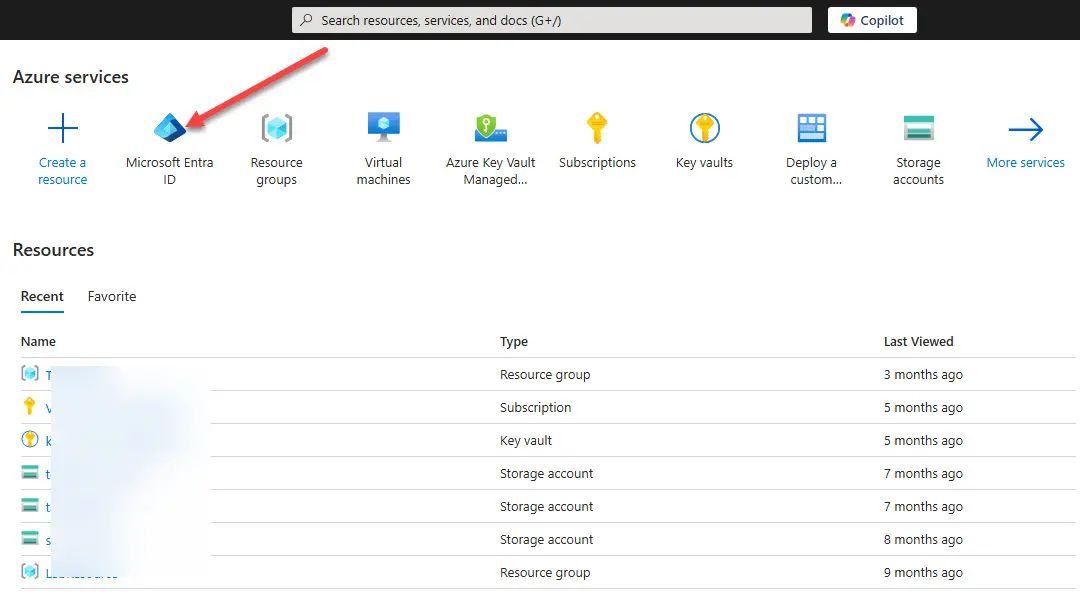The height and width of the screenshot is (592, 1080).
Task: Click the '8 months ago' cell
Action: 924,540
